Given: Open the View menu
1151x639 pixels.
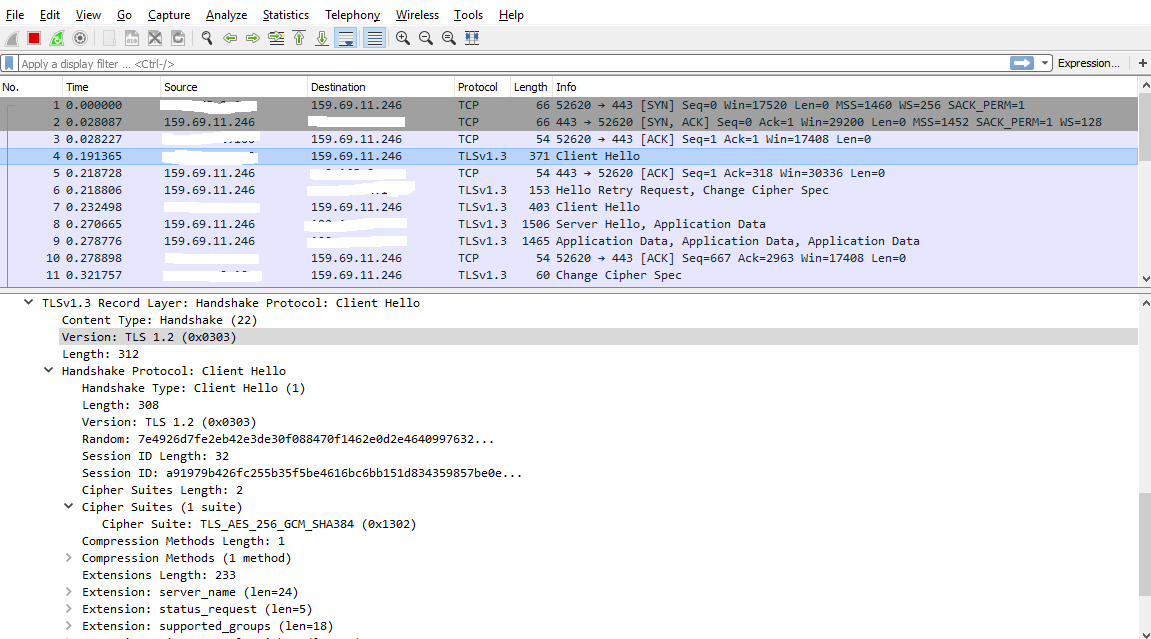Looking at the screenshot, I should [x=88, y=15].
